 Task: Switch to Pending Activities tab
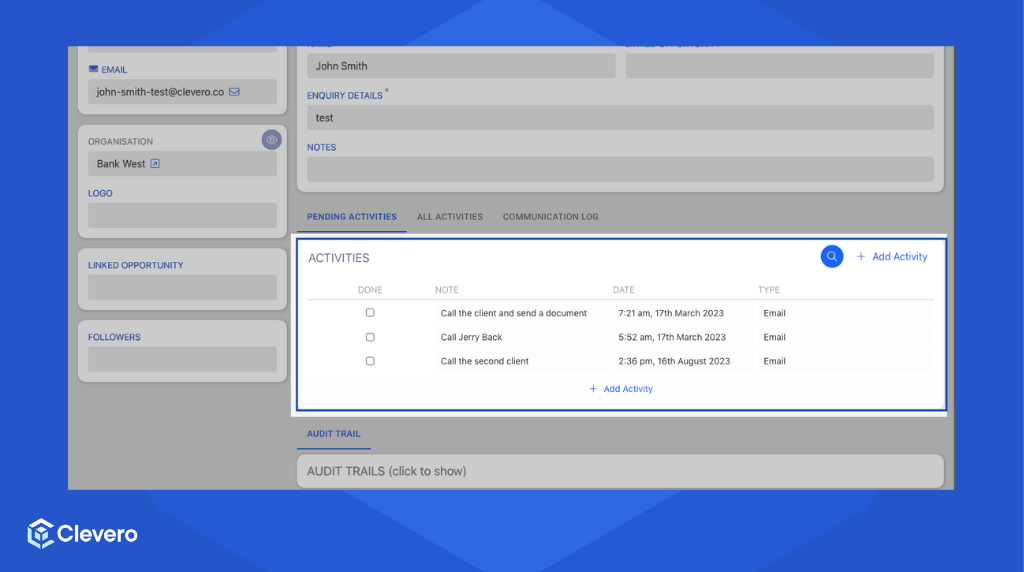coord(351,217)
